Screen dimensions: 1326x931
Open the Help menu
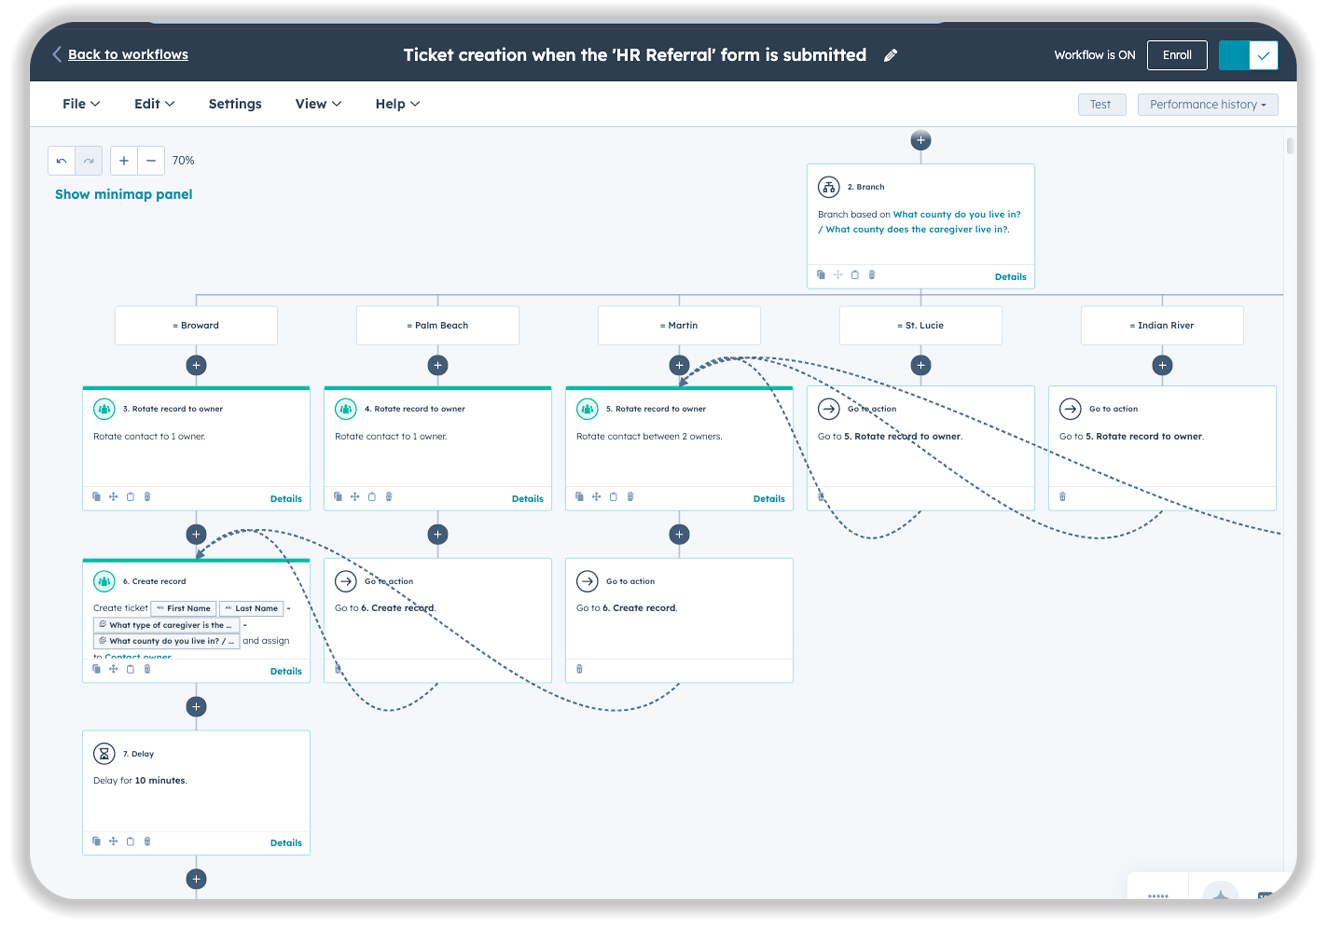tap(397, 104)
